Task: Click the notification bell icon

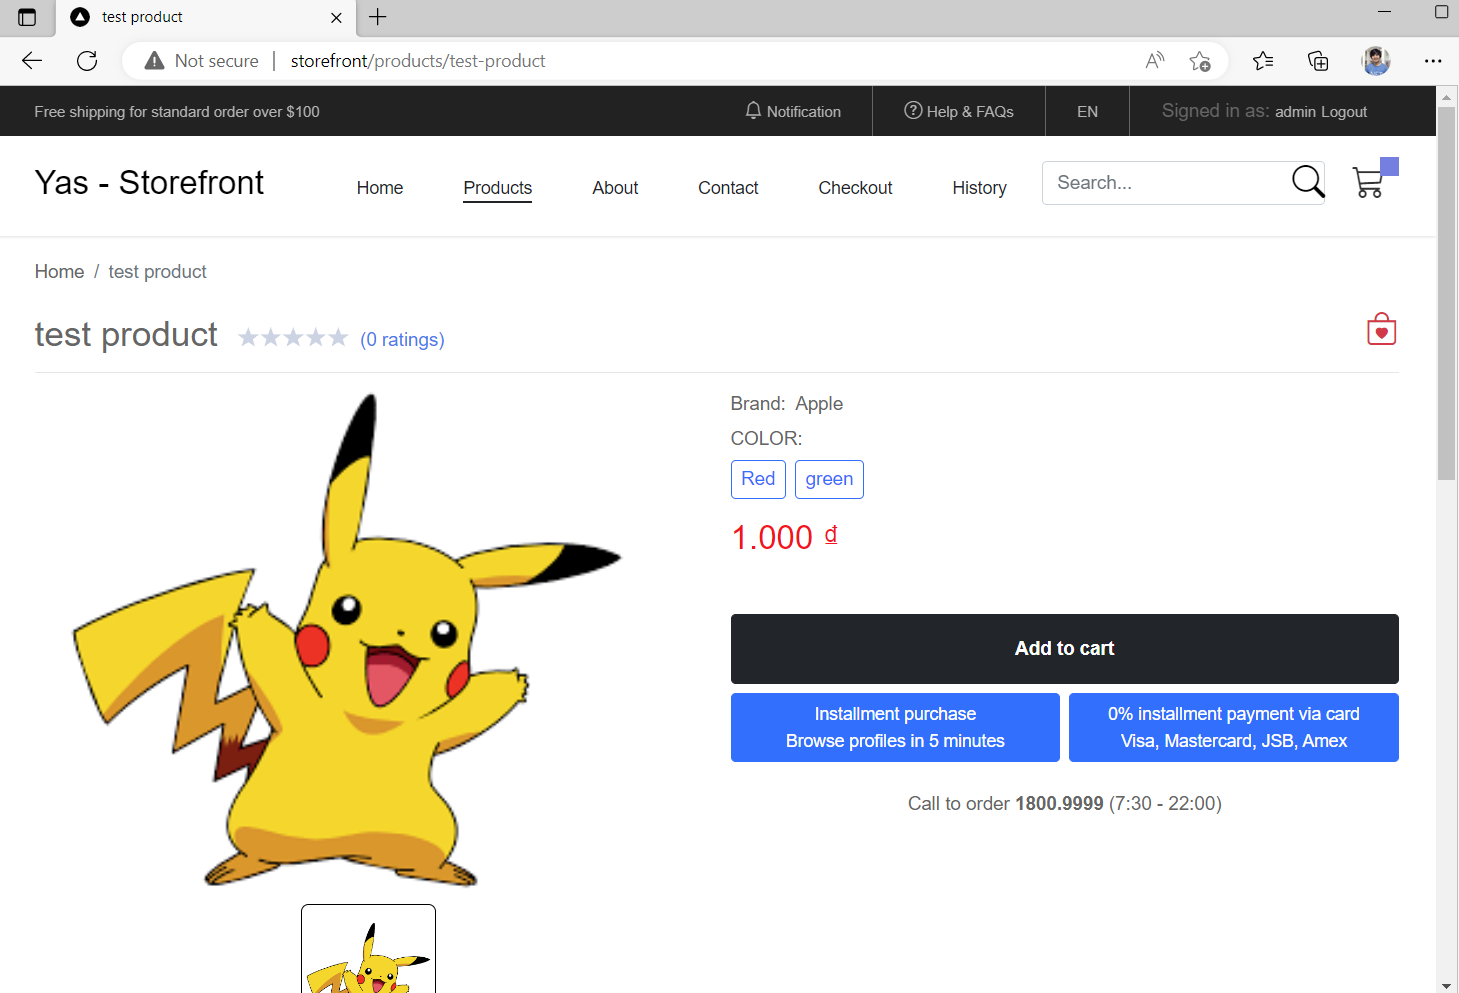Action: point(754,111)
